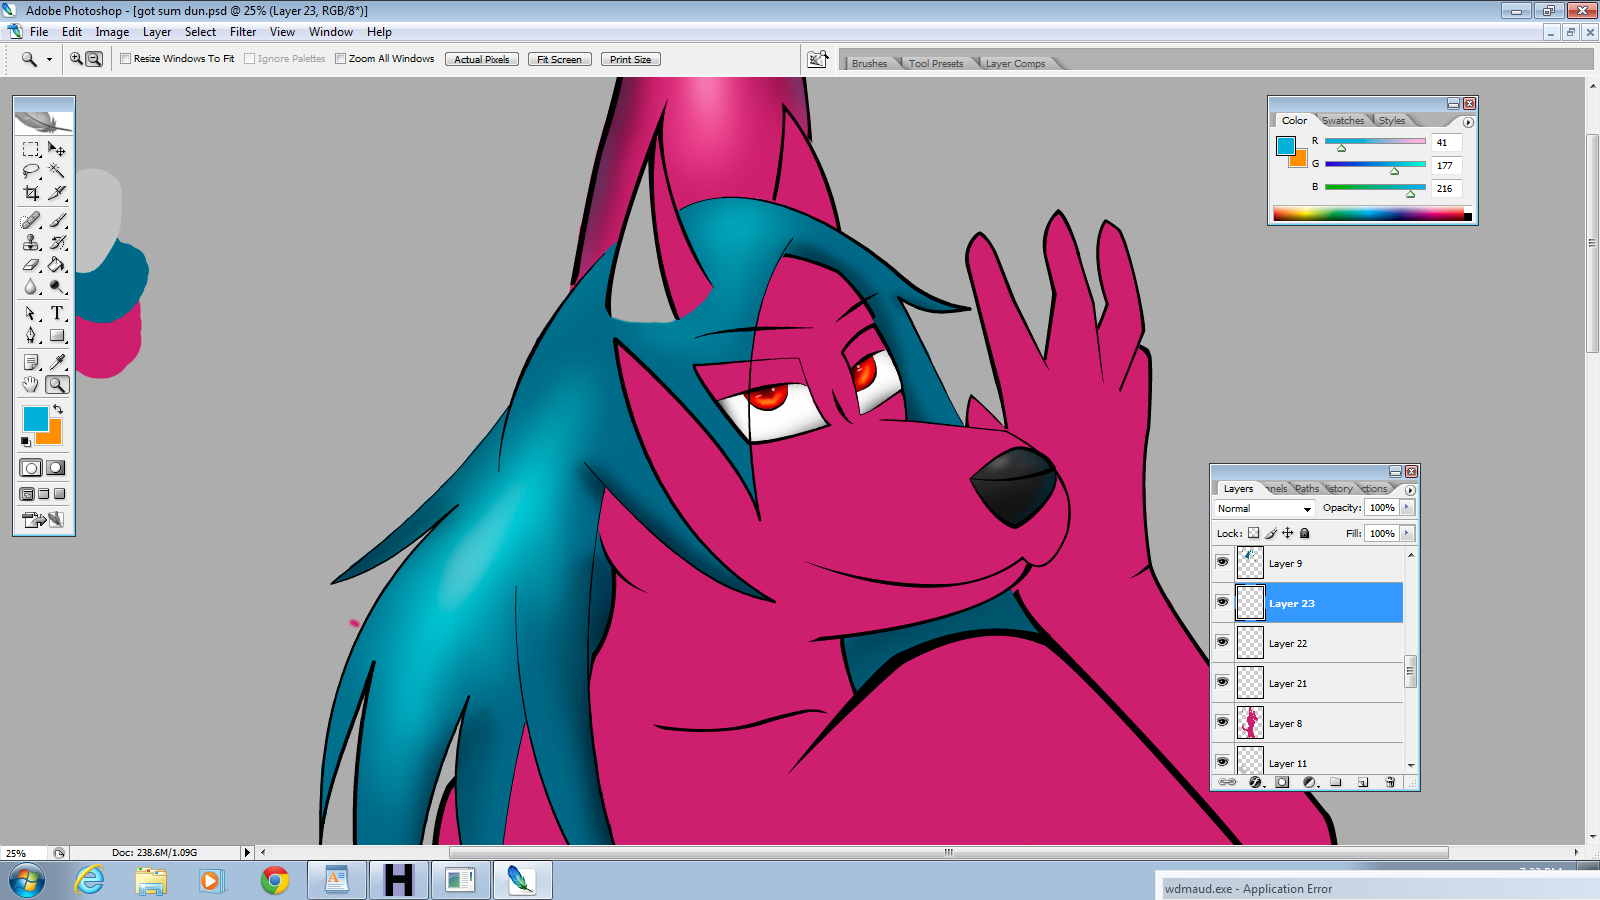Select the Lasso tool
This screenshot has width=1600, height=900.
(31, 171)
